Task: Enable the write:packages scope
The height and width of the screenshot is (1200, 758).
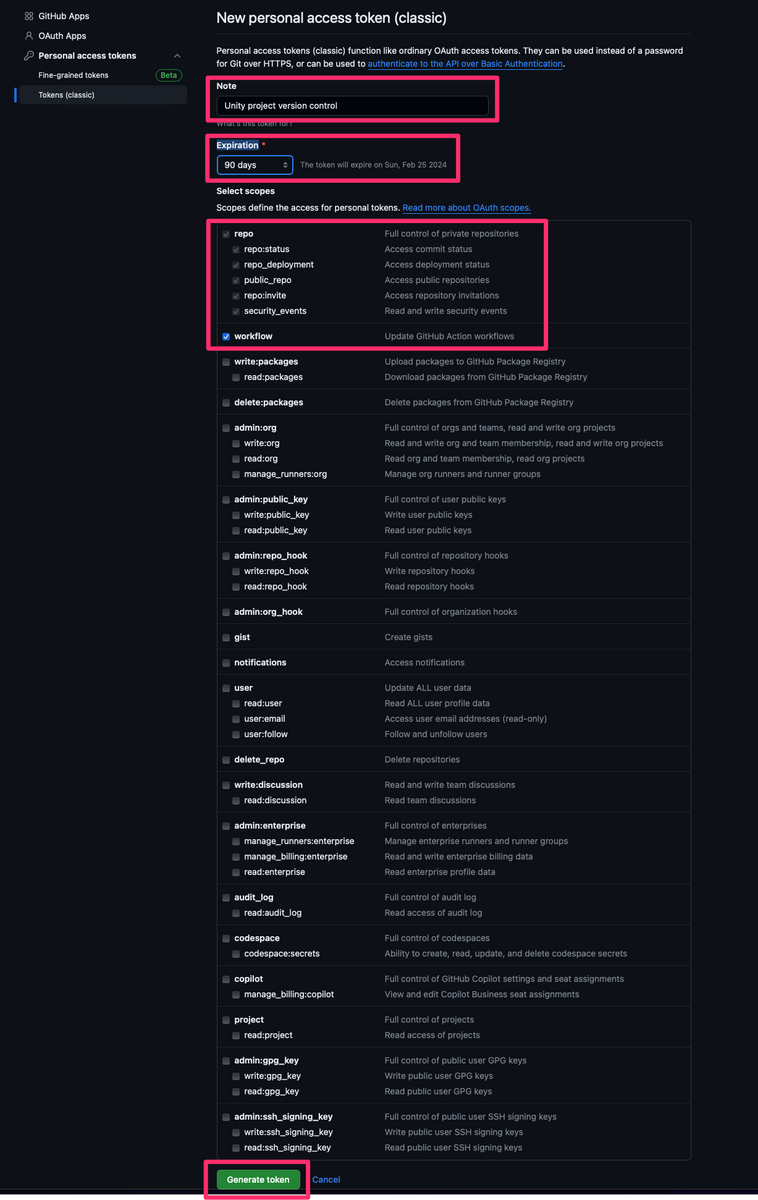Action: point(226,362)
